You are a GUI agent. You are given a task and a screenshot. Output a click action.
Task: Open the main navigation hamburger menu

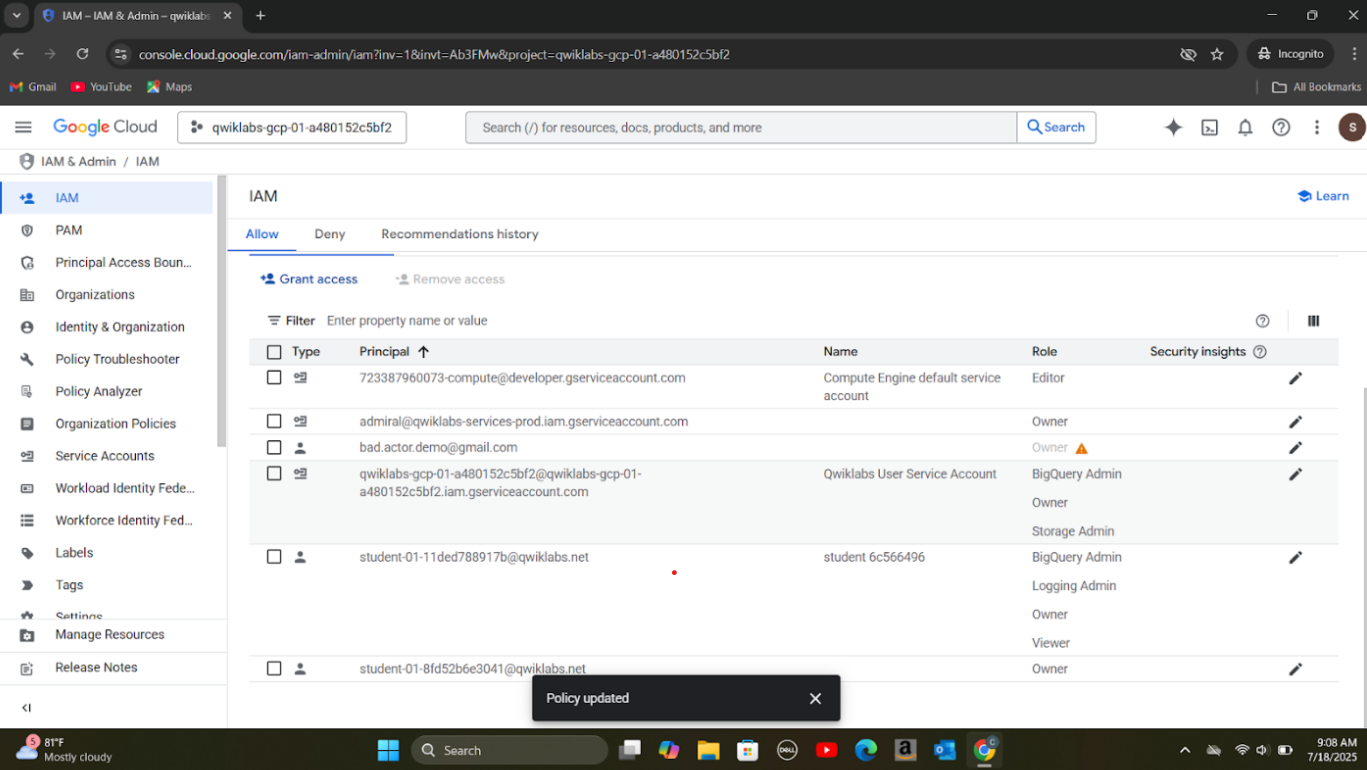click(x=23, y=127)
